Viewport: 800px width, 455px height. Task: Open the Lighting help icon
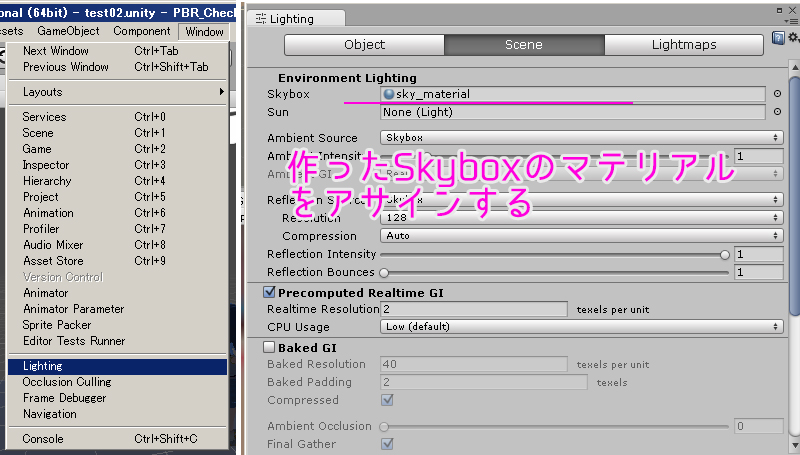(x=778, y=38)
